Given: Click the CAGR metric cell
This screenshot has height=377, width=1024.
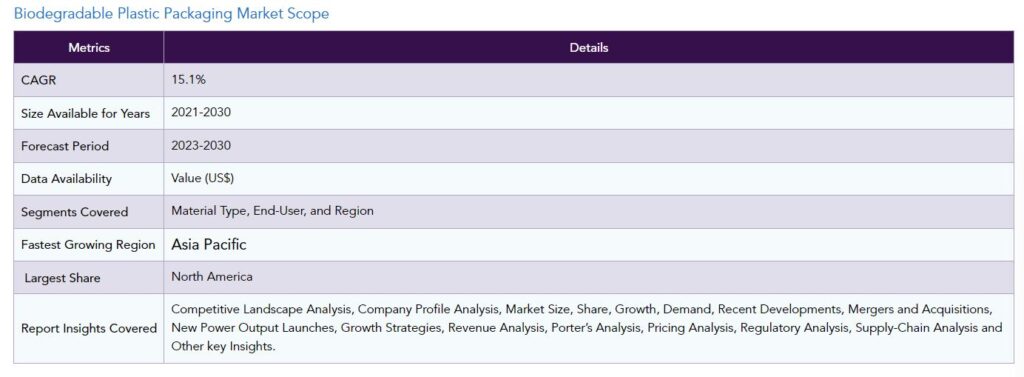Looking at the screenshot, I should 89,80.
